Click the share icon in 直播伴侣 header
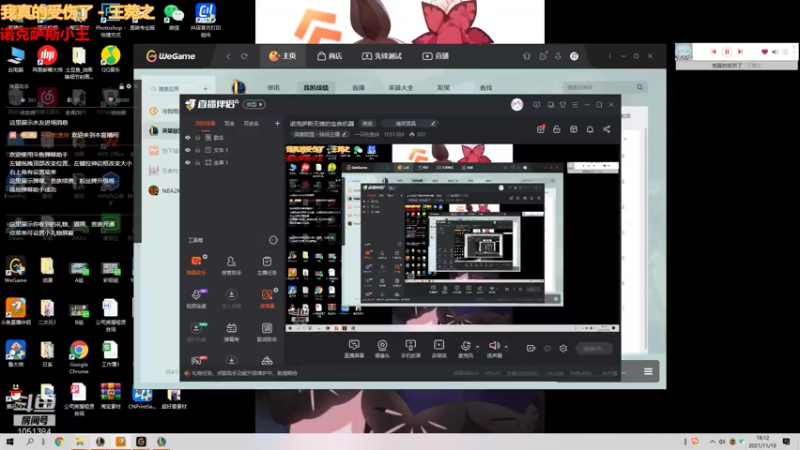800x450 pixels. 607,129
